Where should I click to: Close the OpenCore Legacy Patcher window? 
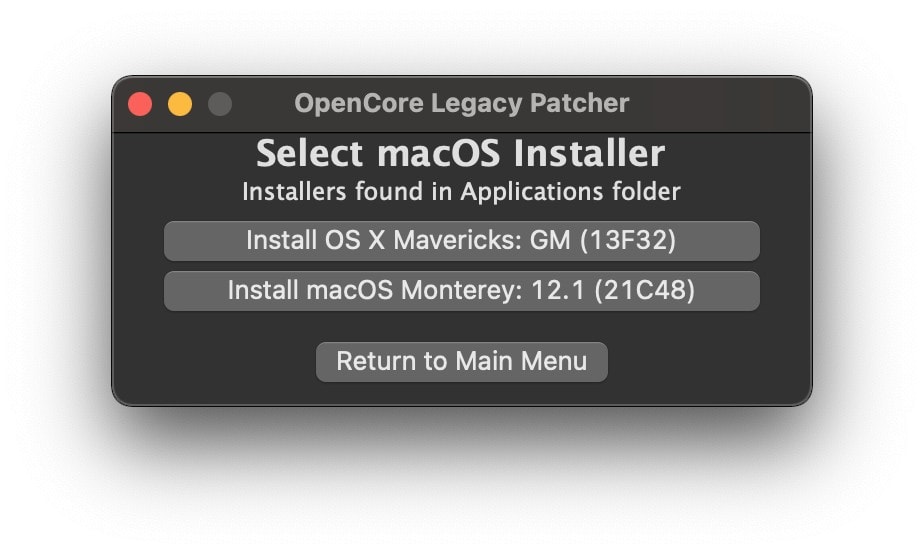pyautogui.click(x=140, y=104)
